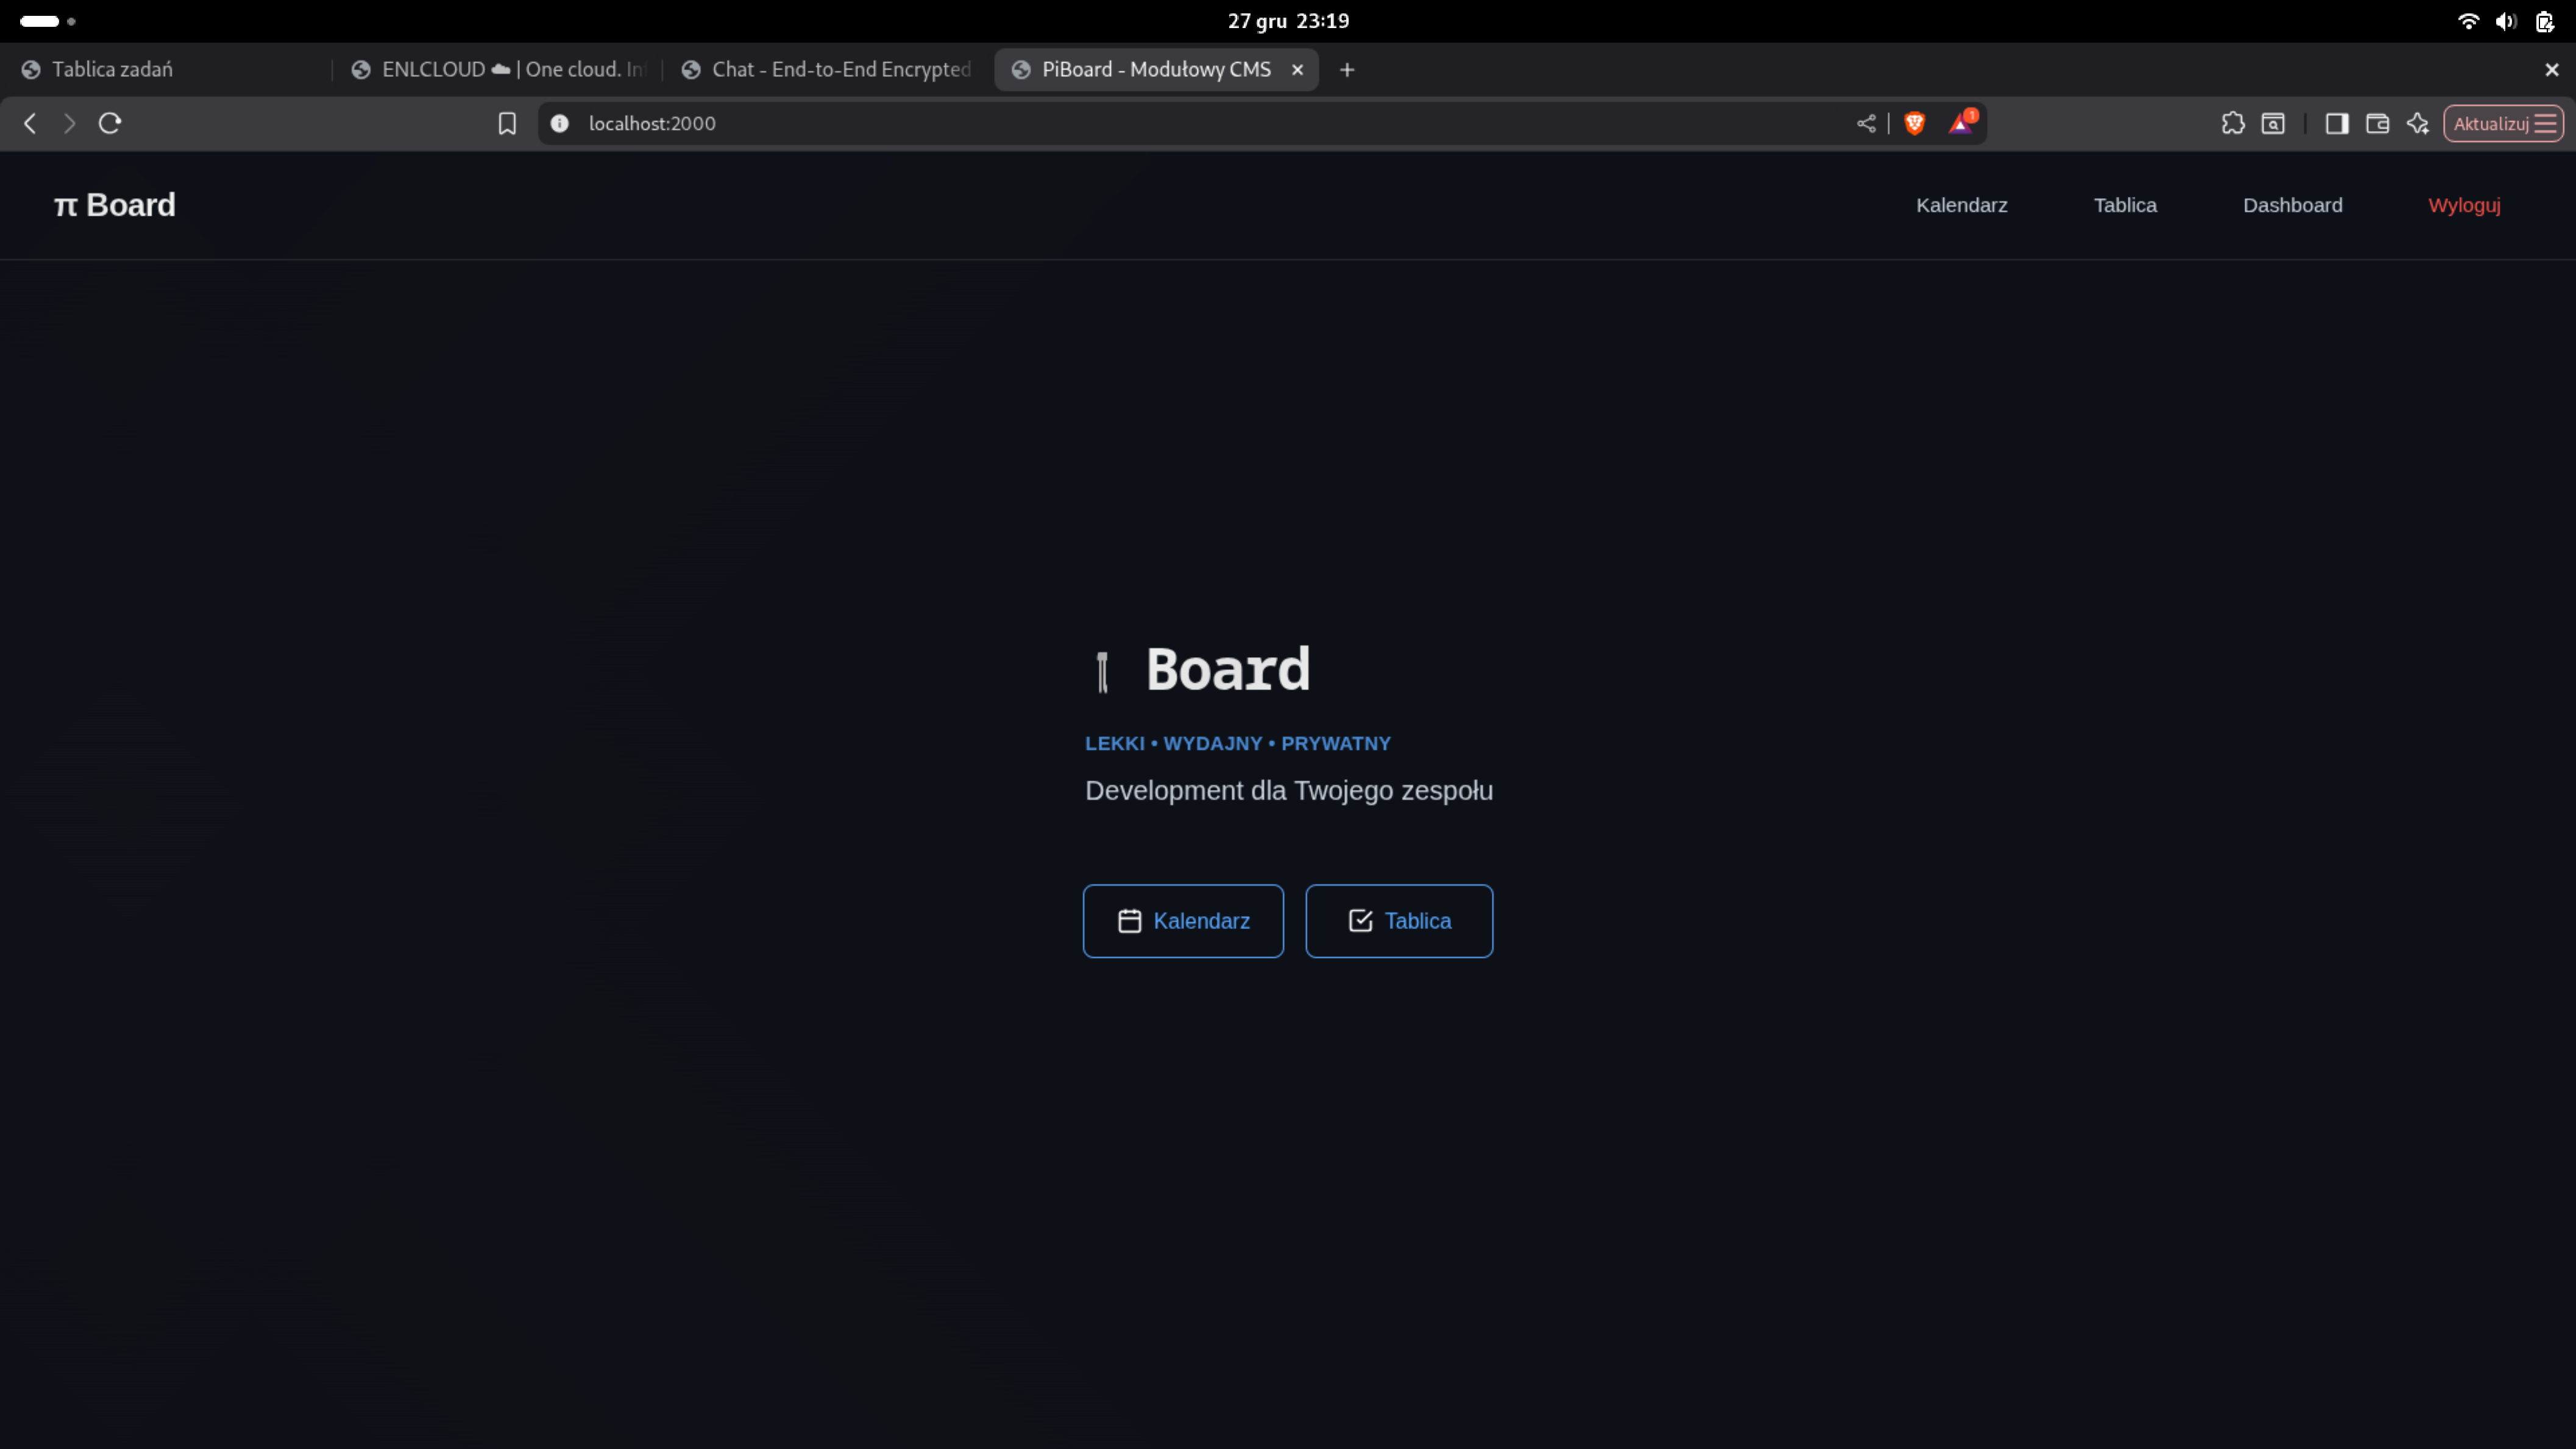Switch to the ENLCLOUD tab
This screenshot has height=1449, width=2576.
[500, 69]
